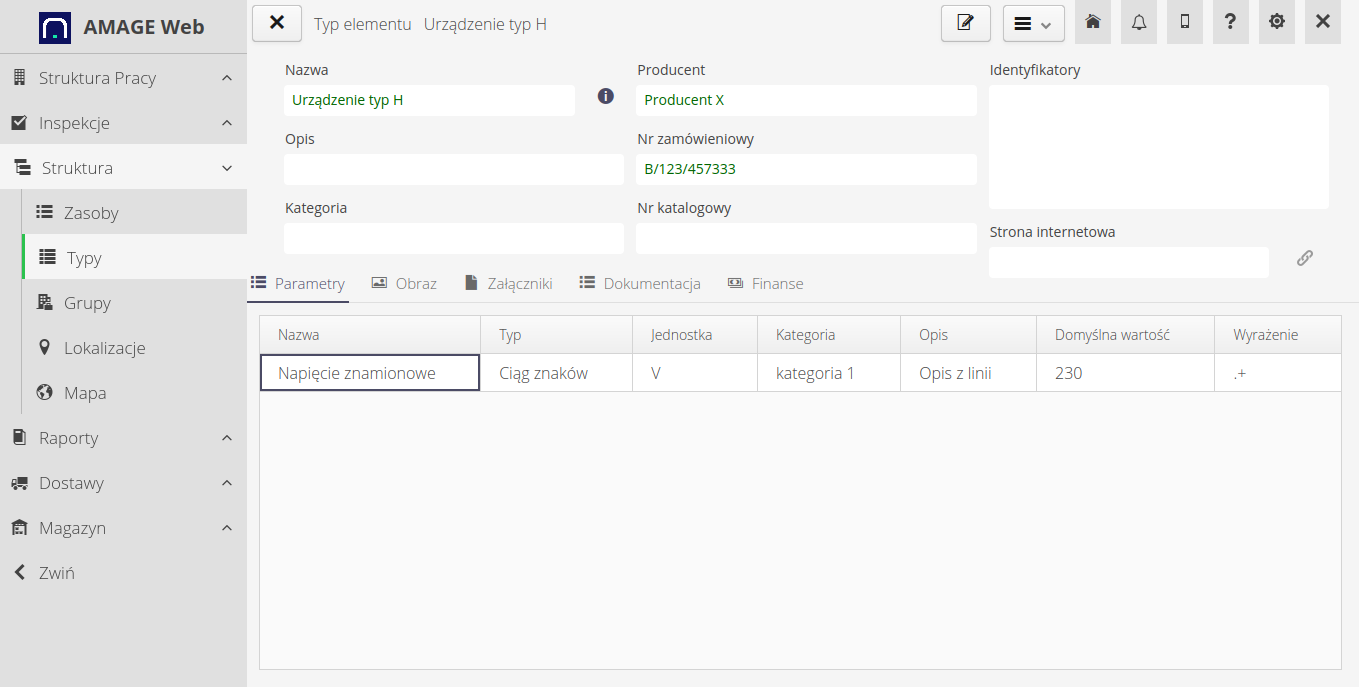The width and height of the screenshot is (1359, 687).
Task: Switch to the Obraz tab
Action: 404,284
